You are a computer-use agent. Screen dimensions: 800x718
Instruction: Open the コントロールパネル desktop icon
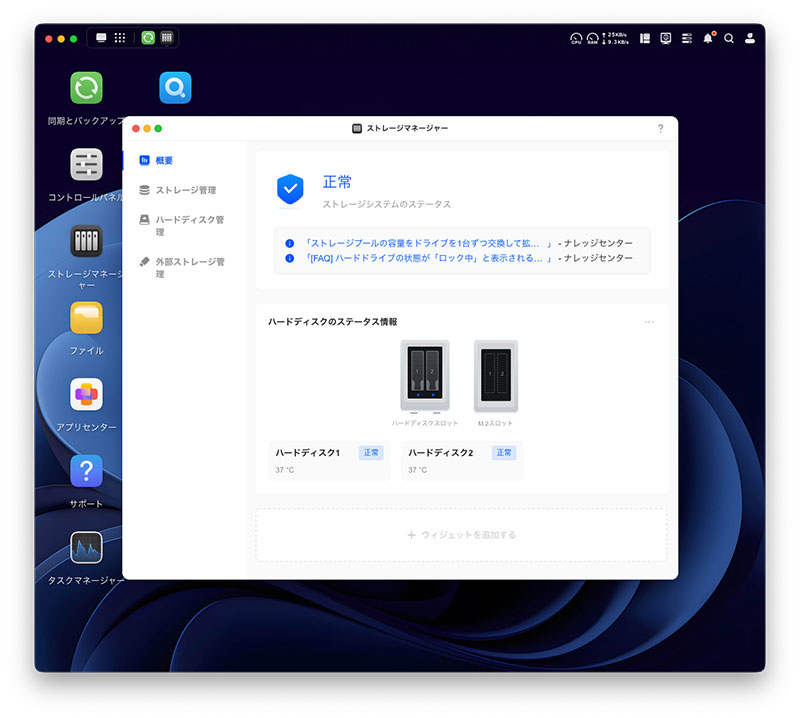(x=86, y=164)
